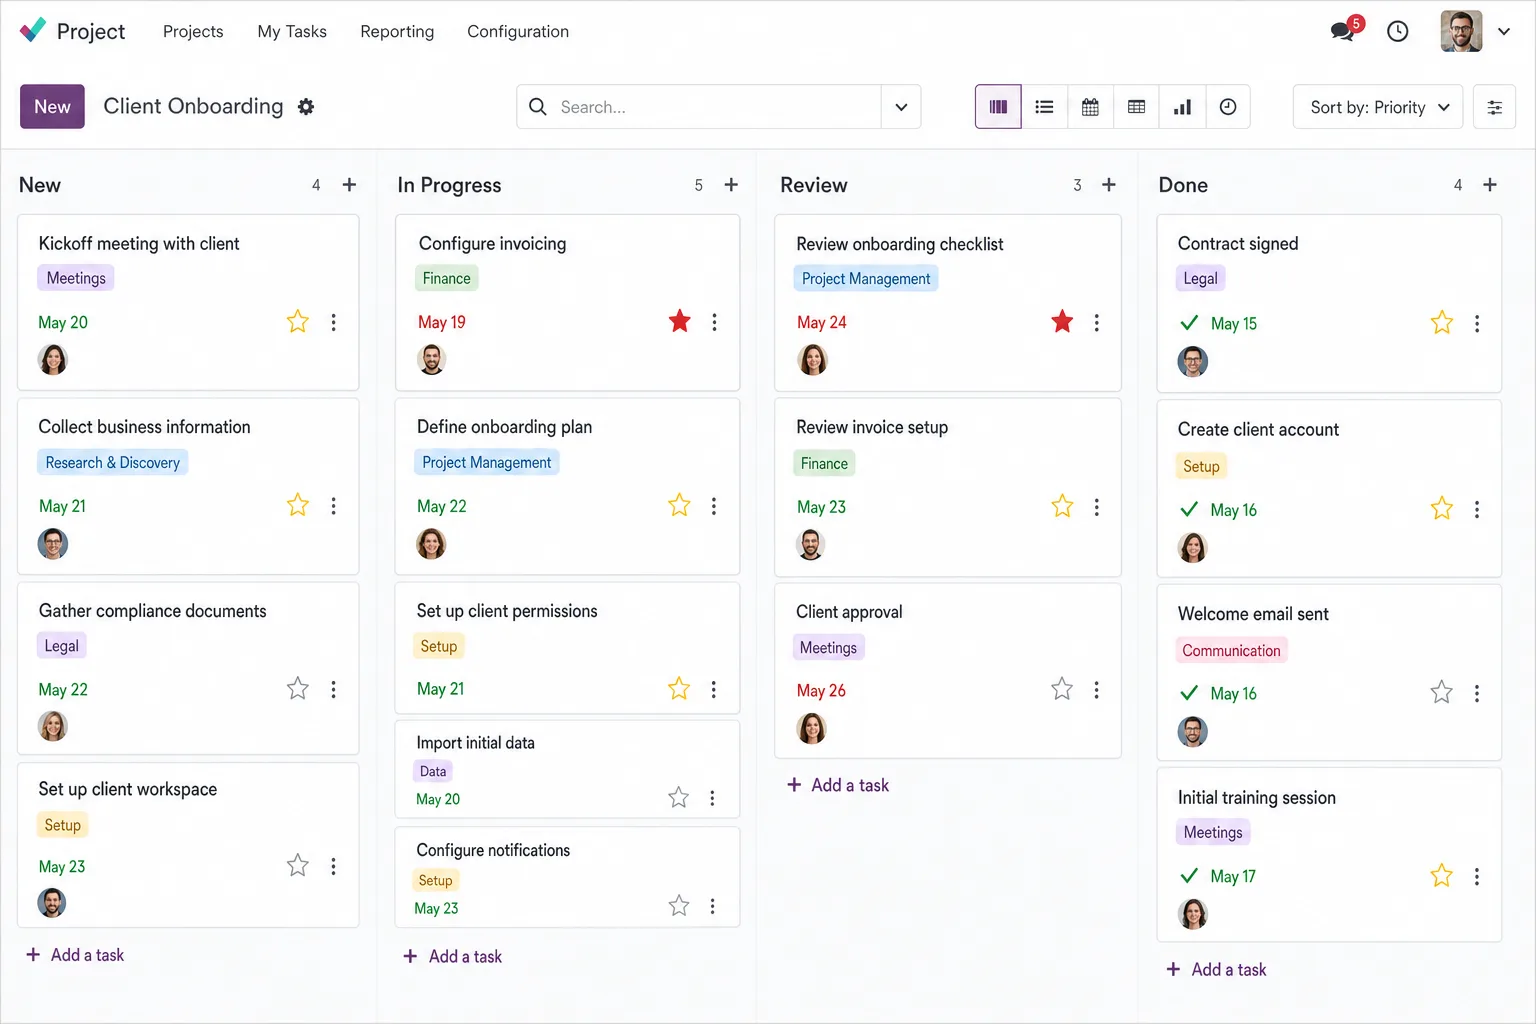Switch to Kanban view
The image size is (1536, 1024).
tap(998, 107)
